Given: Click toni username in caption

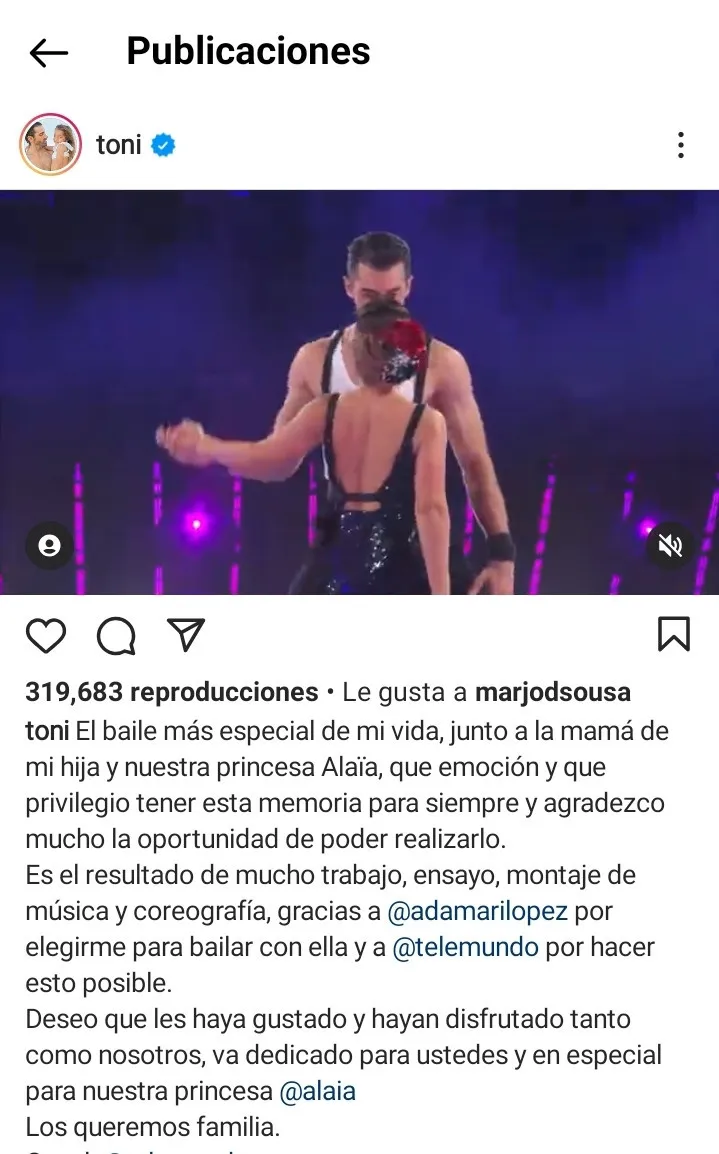Looking at the screenshot, I should pyautogui.click(x=47, y=731).
